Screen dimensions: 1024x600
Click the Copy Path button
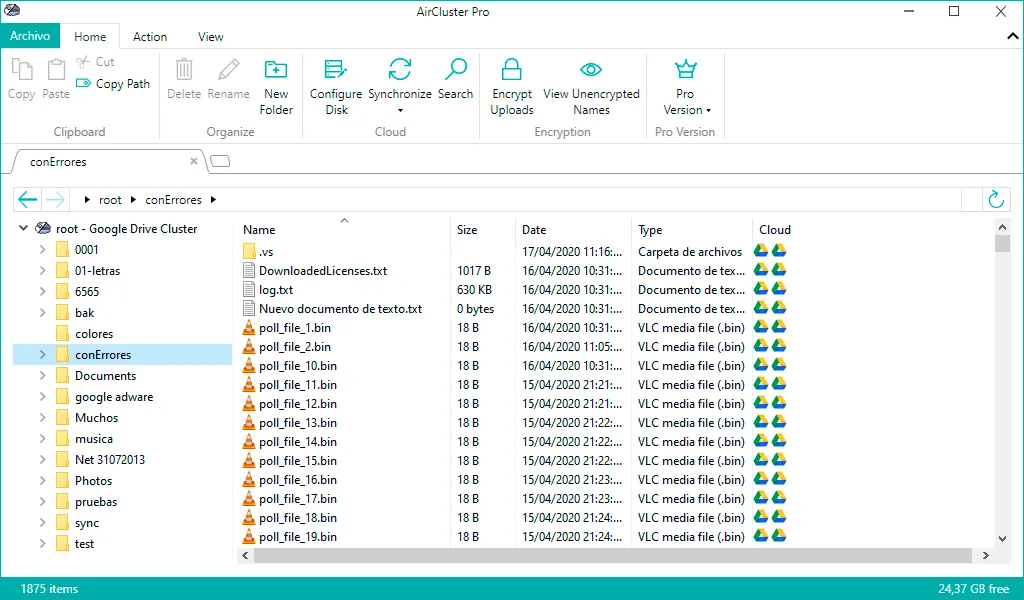coord(114,84)
